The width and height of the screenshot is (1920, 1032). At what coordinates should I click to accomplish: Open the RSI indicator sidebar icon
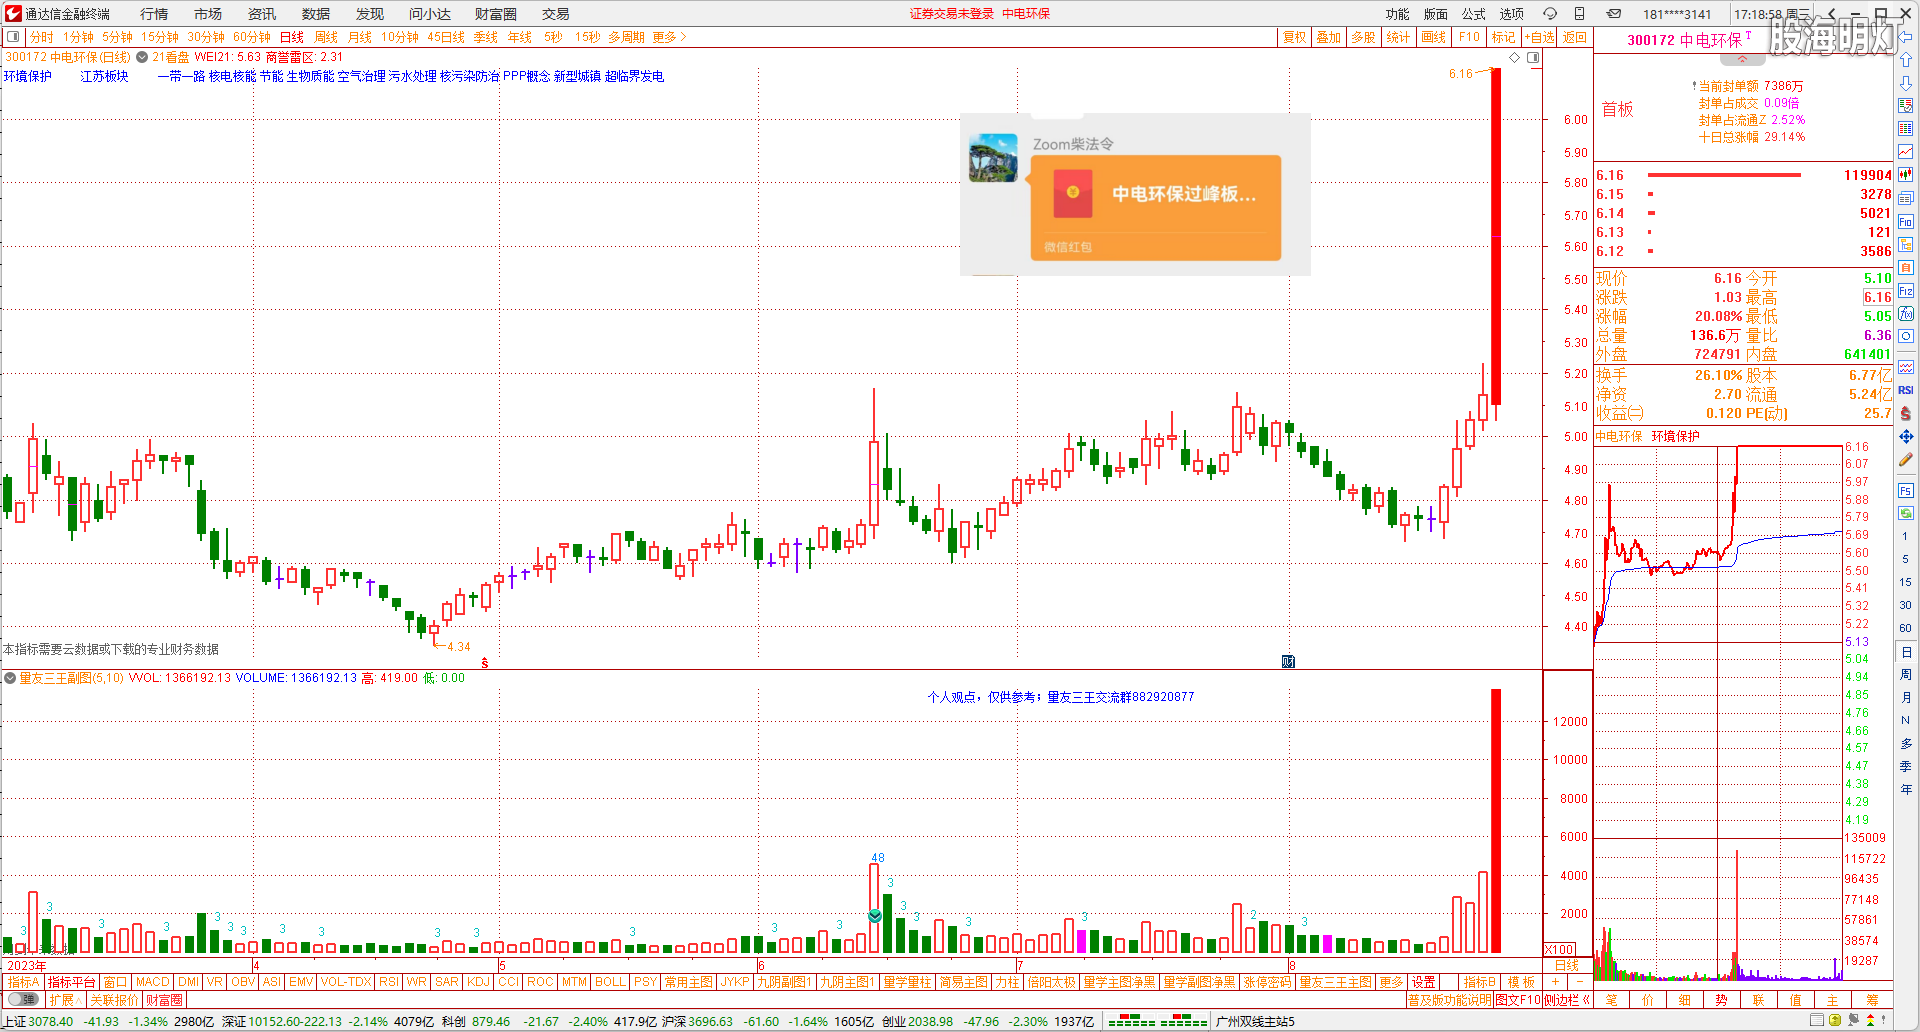[x=1906, y=390]
